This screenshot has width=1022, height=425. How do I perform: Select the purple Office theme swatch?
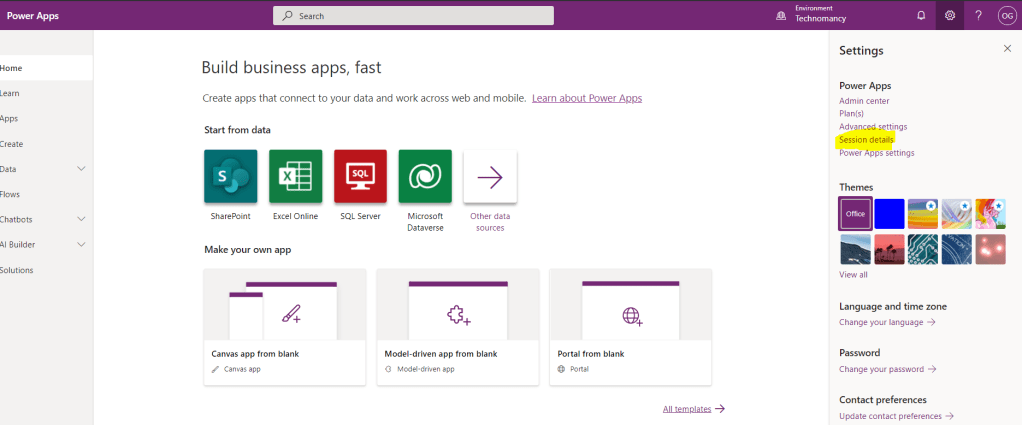(855, 213)
